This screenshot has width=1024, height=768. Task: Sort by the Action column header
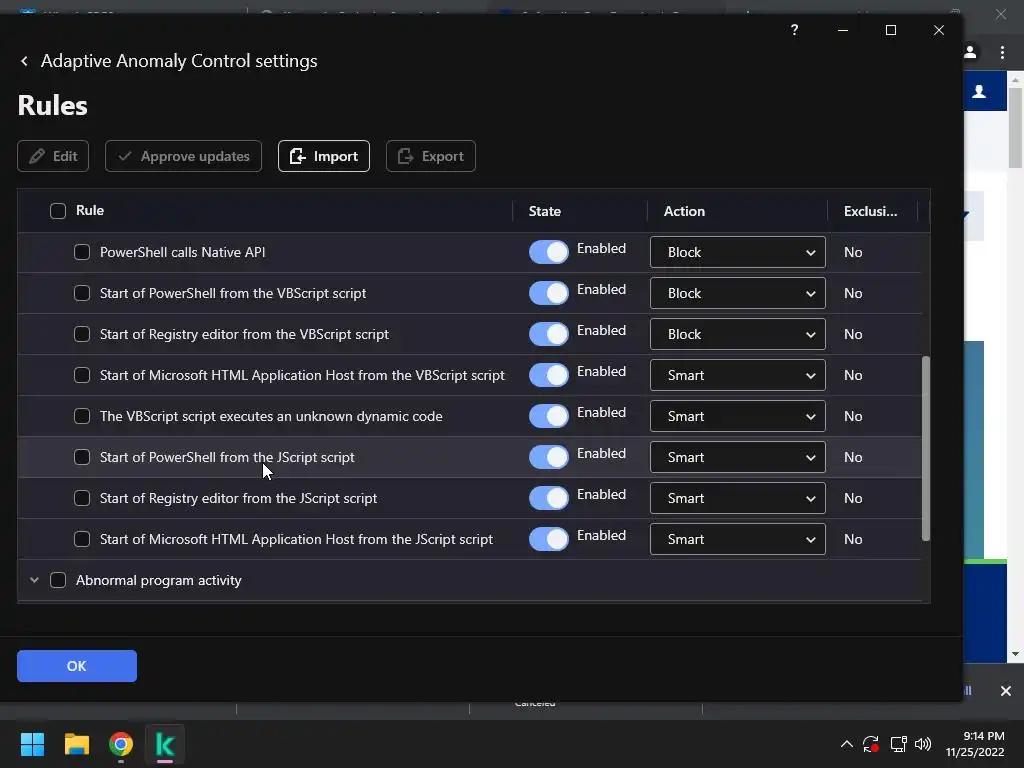684,211
